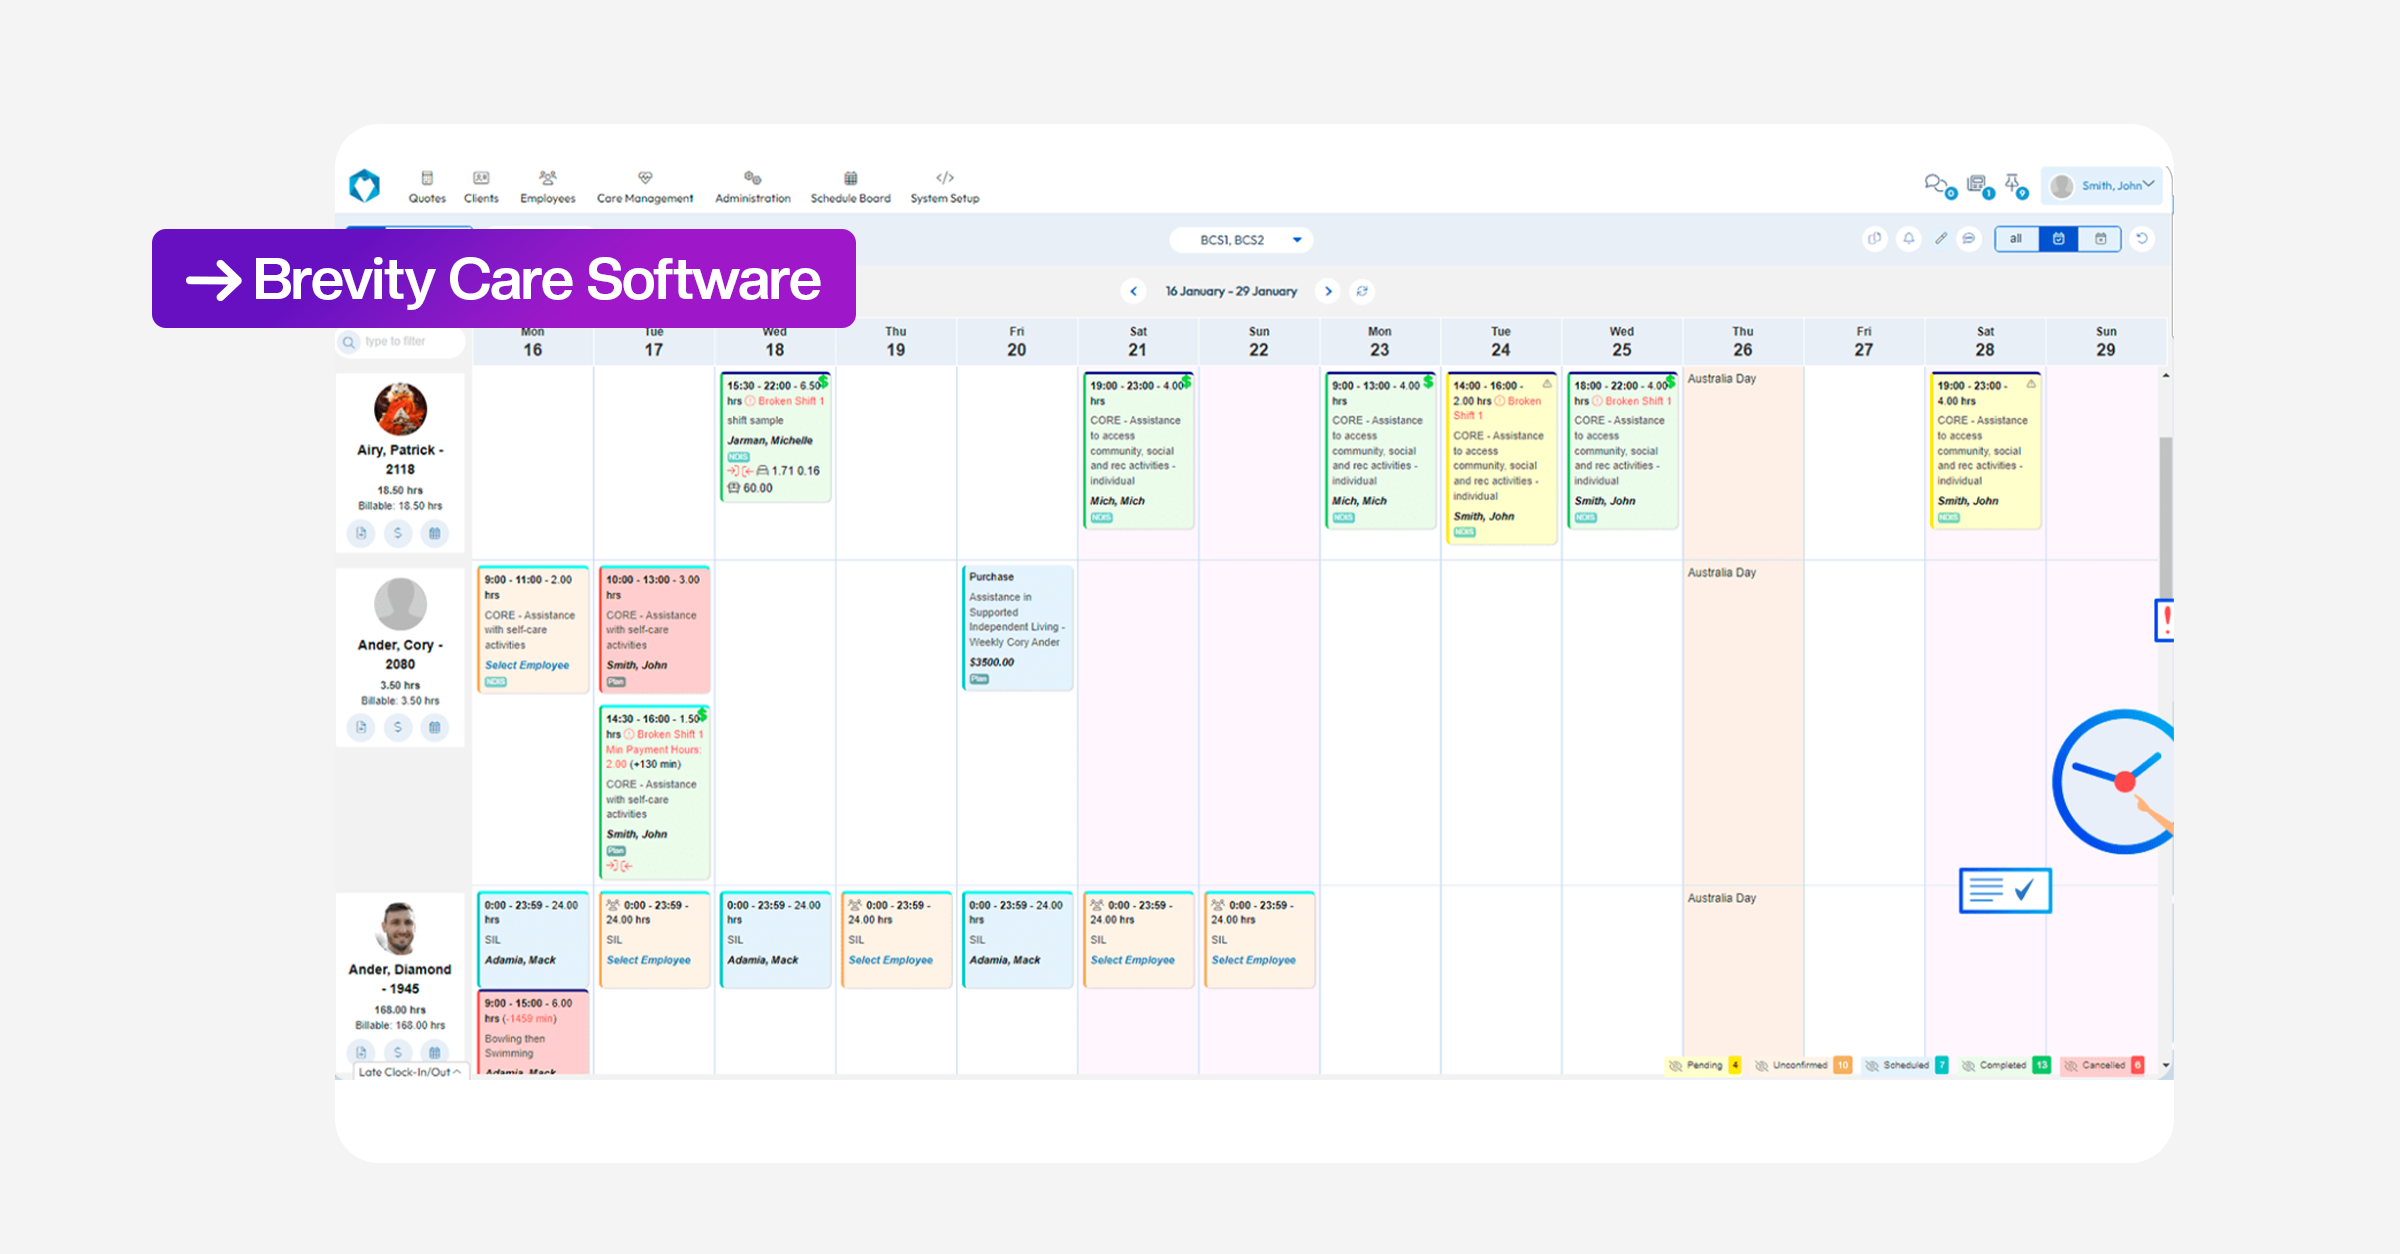2400x1254 pixels.
Task: Open chat messages icon with badge 0
Action: [x=1939, y=185]
